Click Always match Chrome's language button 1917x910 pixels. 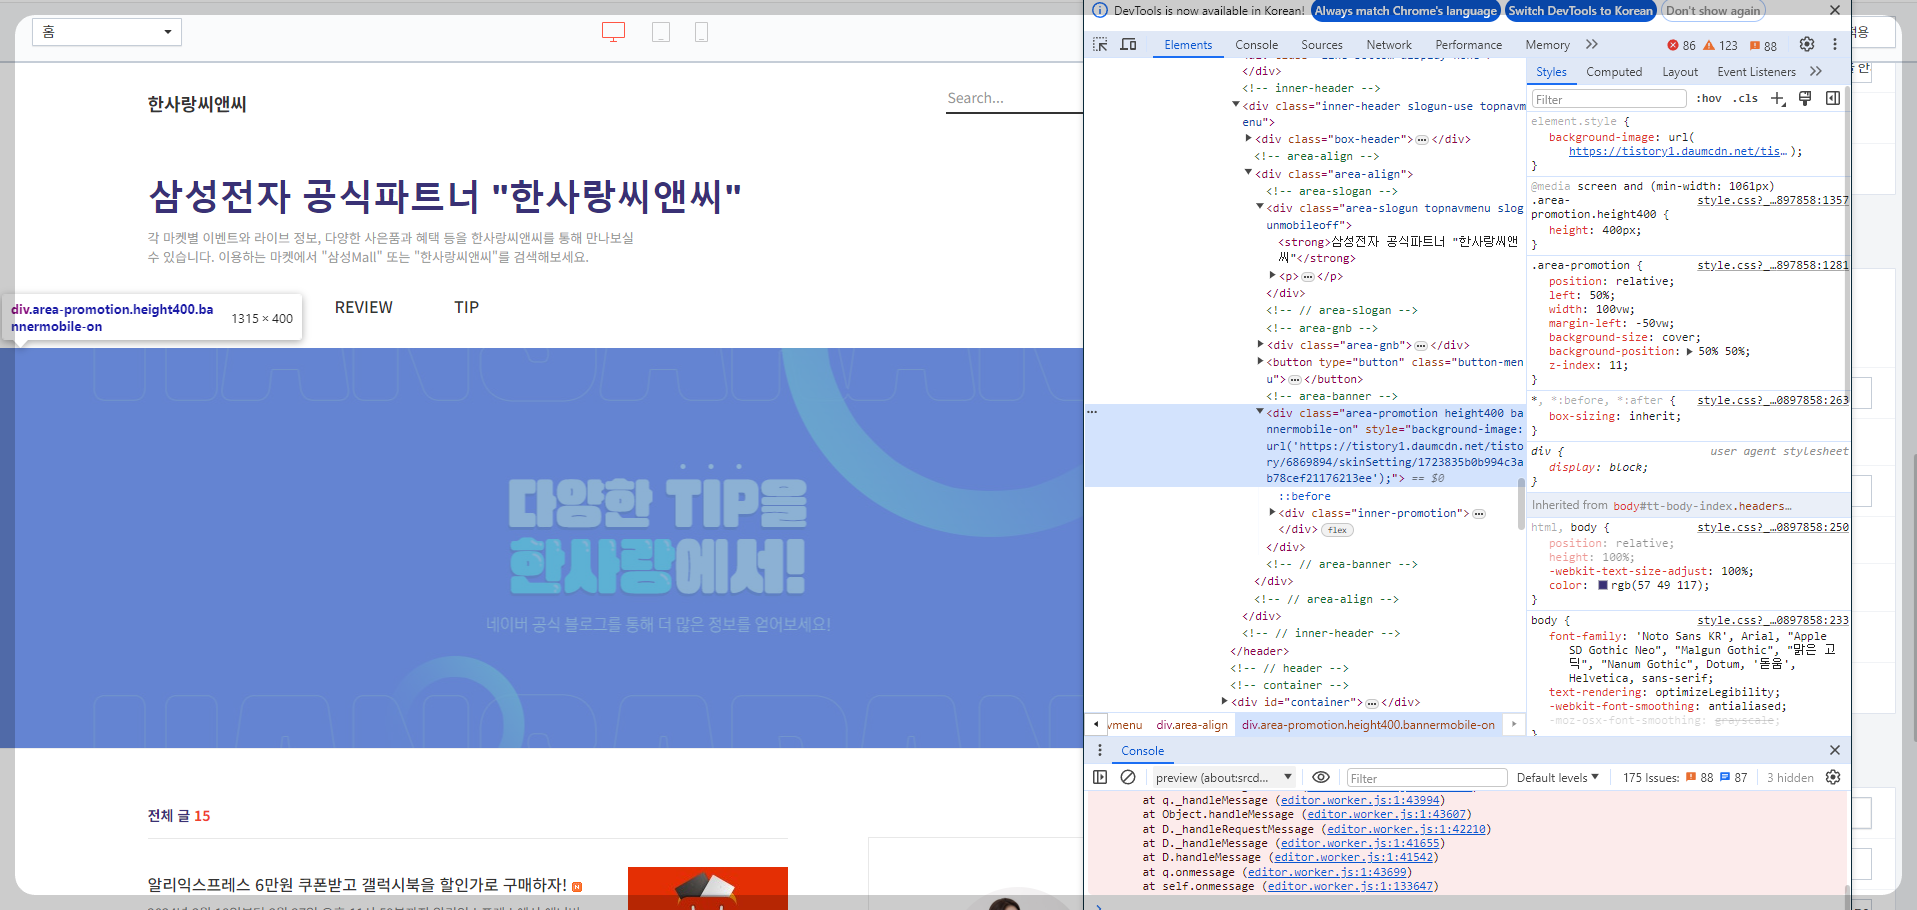(1405, 11)
